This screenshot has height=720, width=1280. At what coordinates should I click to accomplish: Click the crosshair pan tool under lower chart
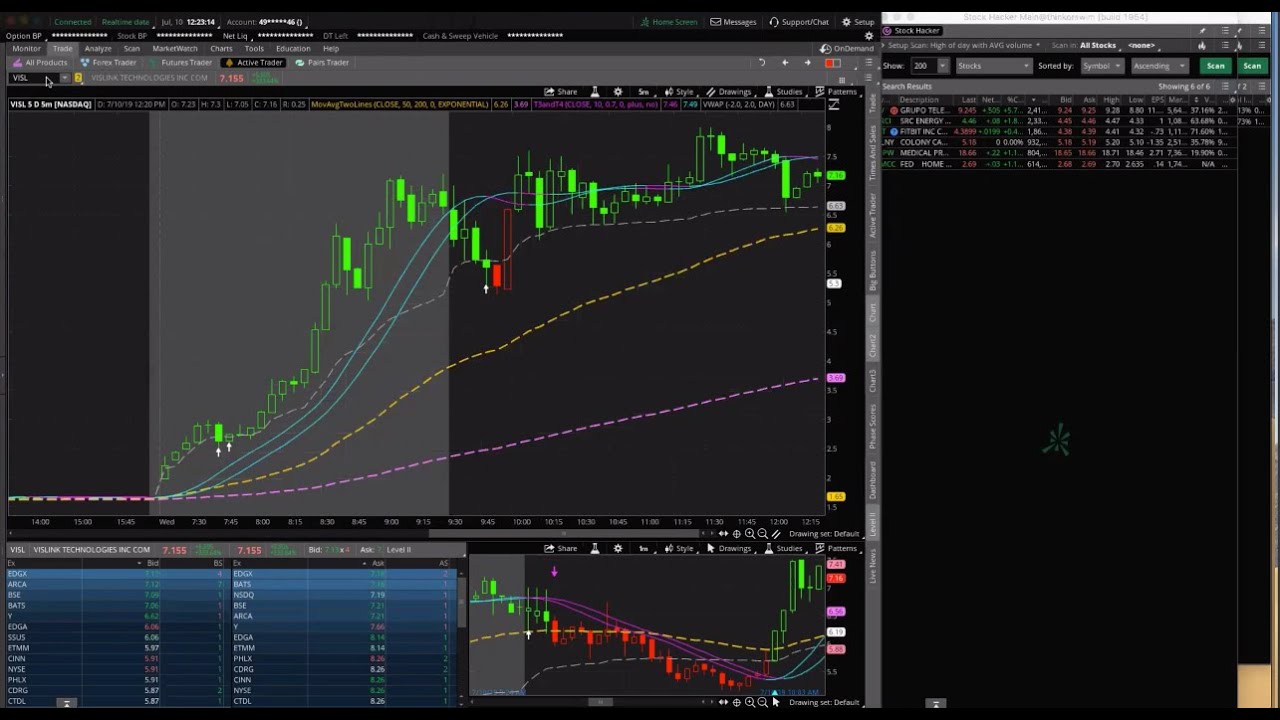click(737, 702)
